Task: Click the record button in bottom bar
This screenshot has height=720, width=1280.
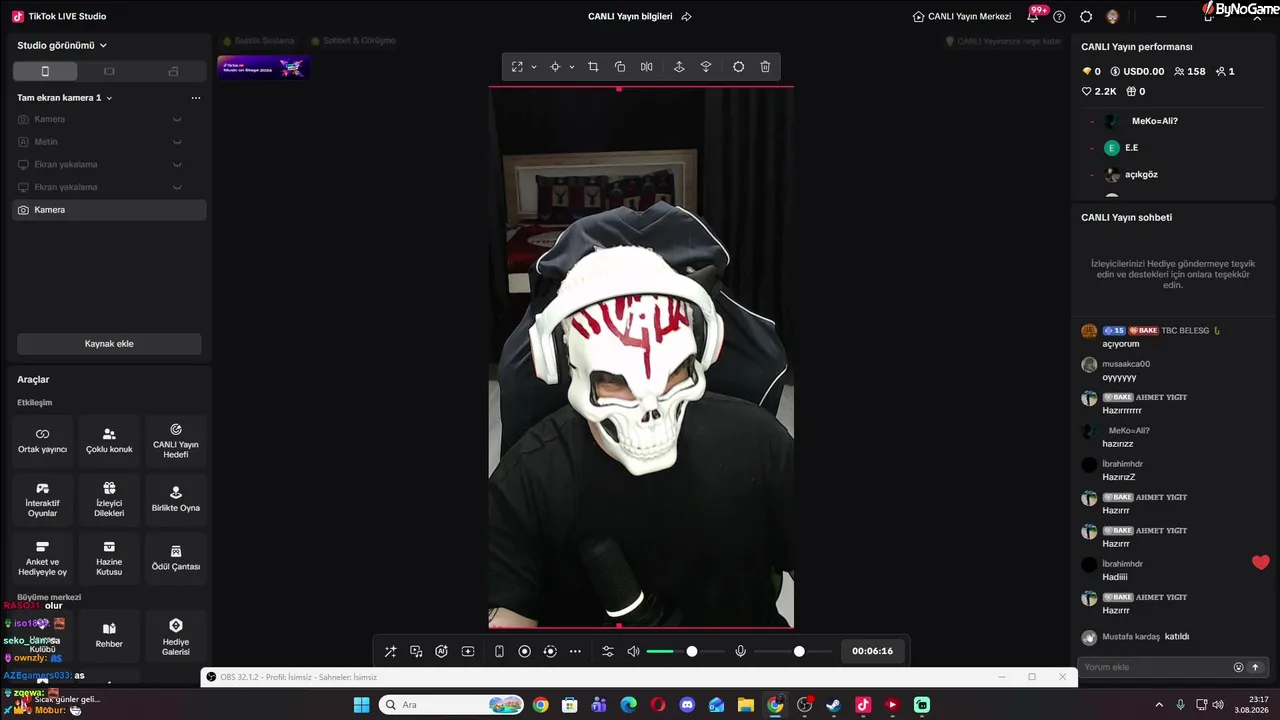Action: [524, 651]
